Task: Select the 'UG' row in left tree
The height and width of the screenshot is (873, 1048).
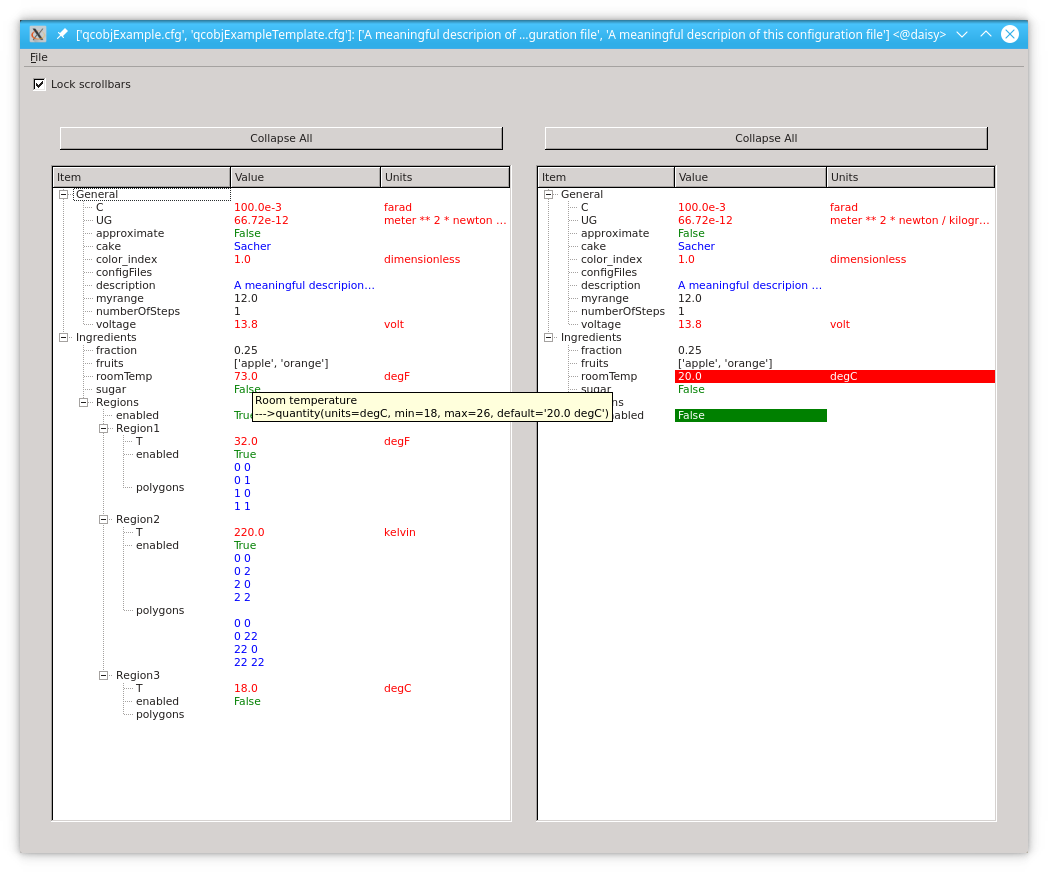Action: point(104,221)
